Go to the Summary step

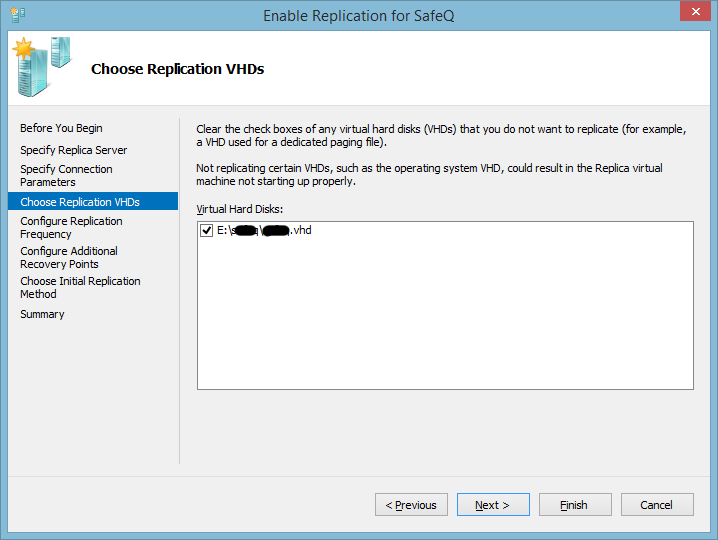42,314
